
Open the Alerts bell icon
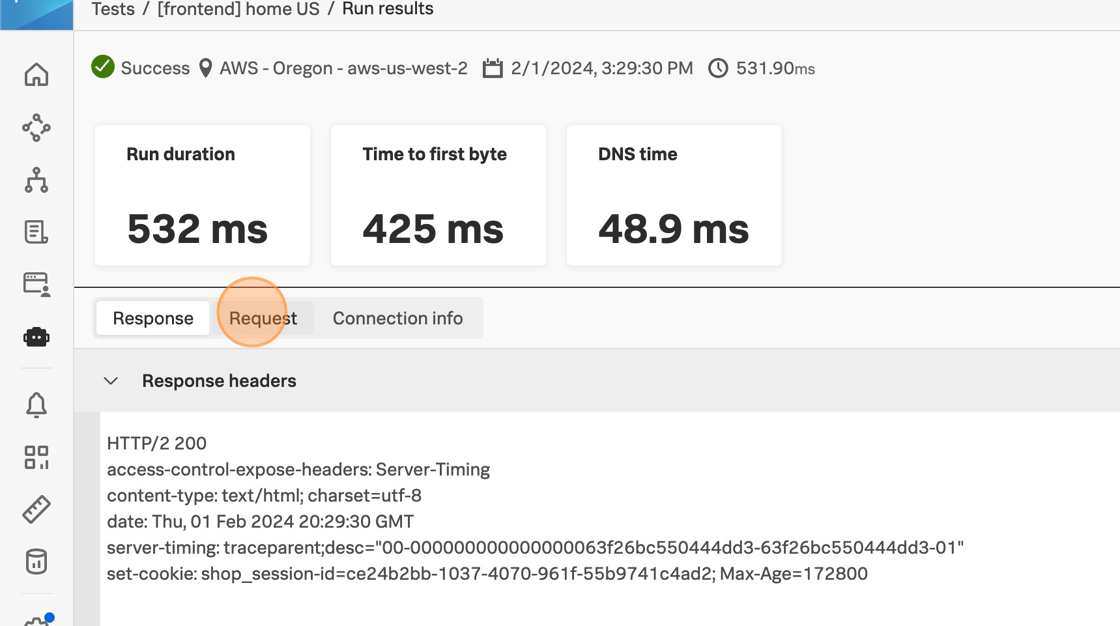36,405
